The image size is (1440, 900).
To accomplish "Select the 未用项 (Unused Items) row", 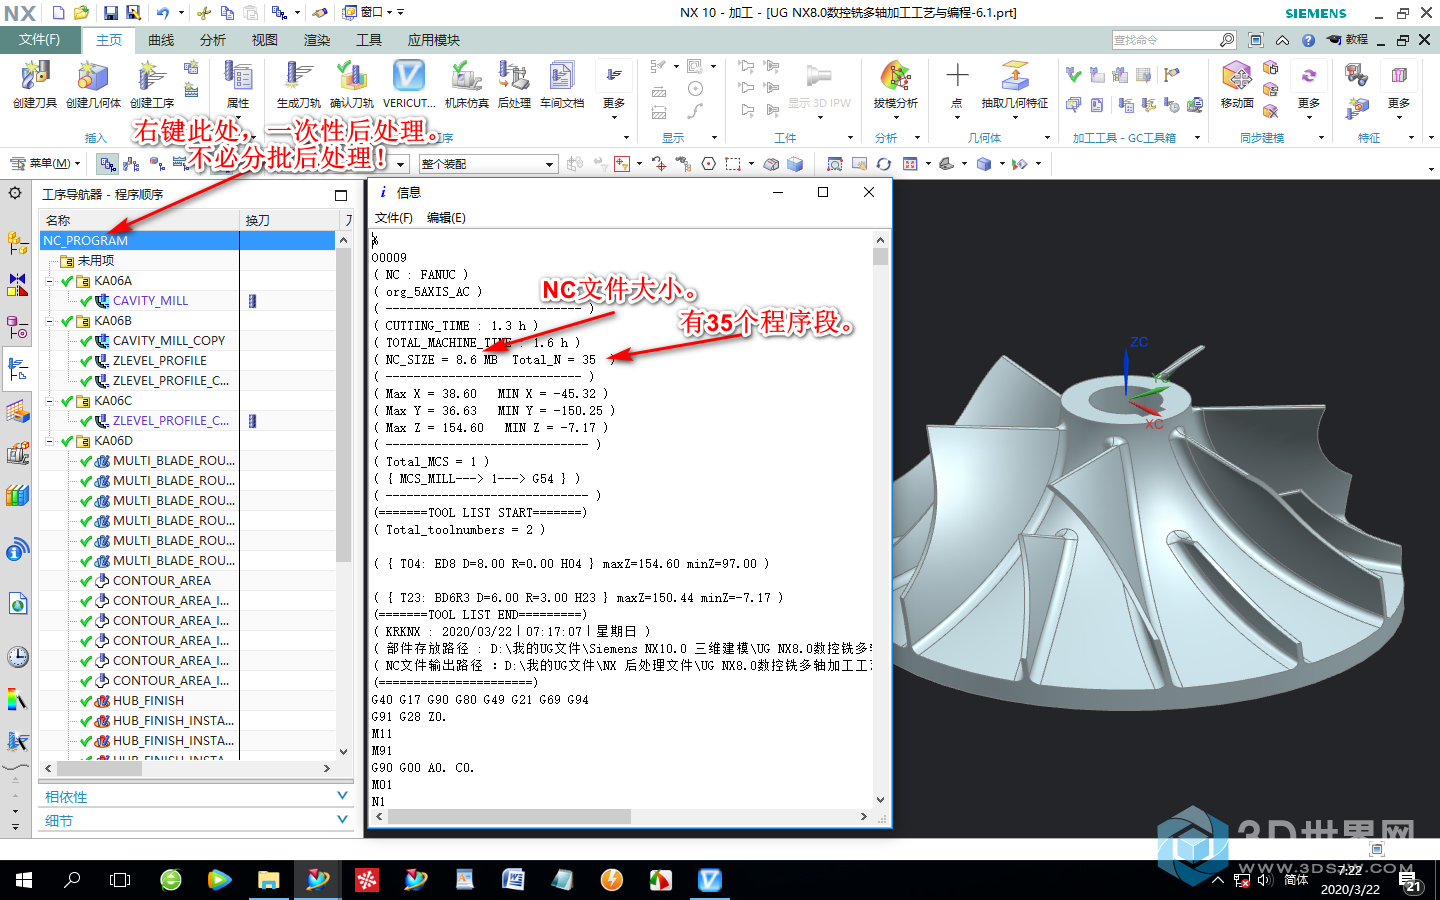I will click(x=188, y=261).
